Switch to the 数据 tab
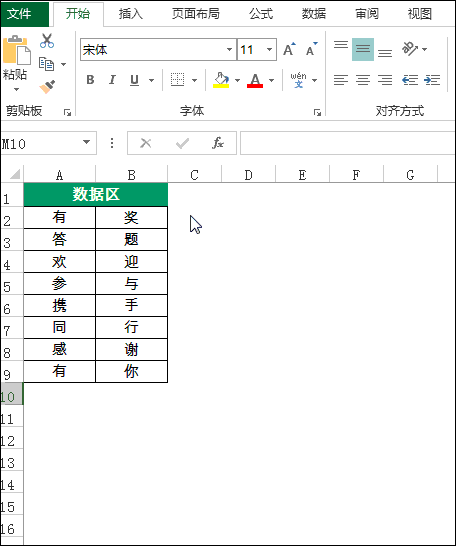This screenshot has height=546, width=456. point(314,14)
